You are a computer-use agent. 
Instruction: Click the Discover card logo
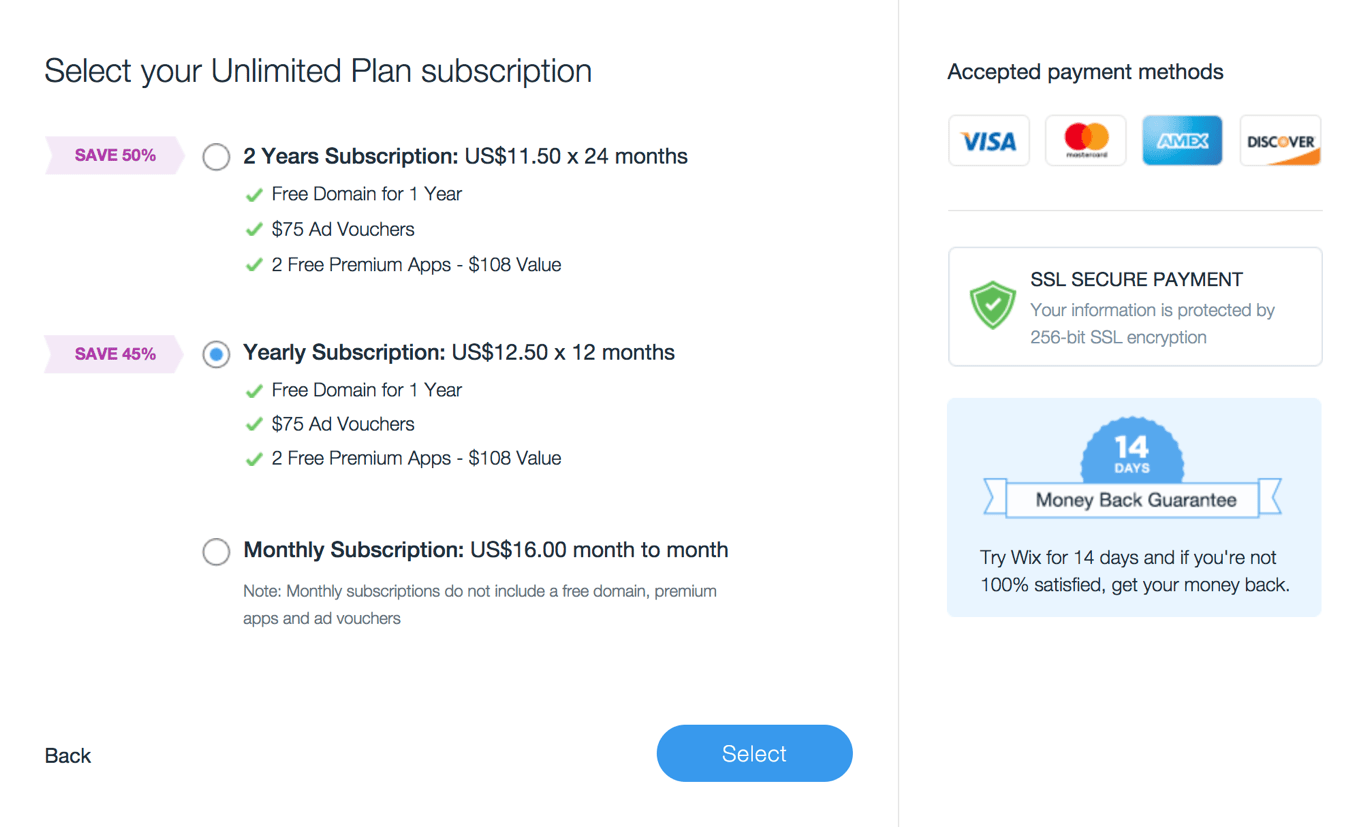(1280, 141)
